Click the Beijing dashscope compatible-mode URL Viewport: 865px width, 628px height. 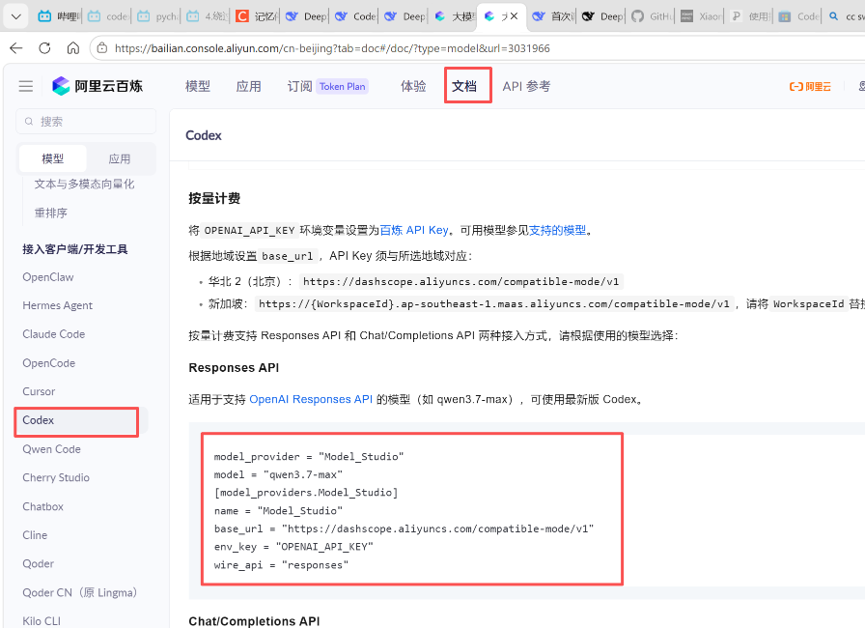pos(461,282)
